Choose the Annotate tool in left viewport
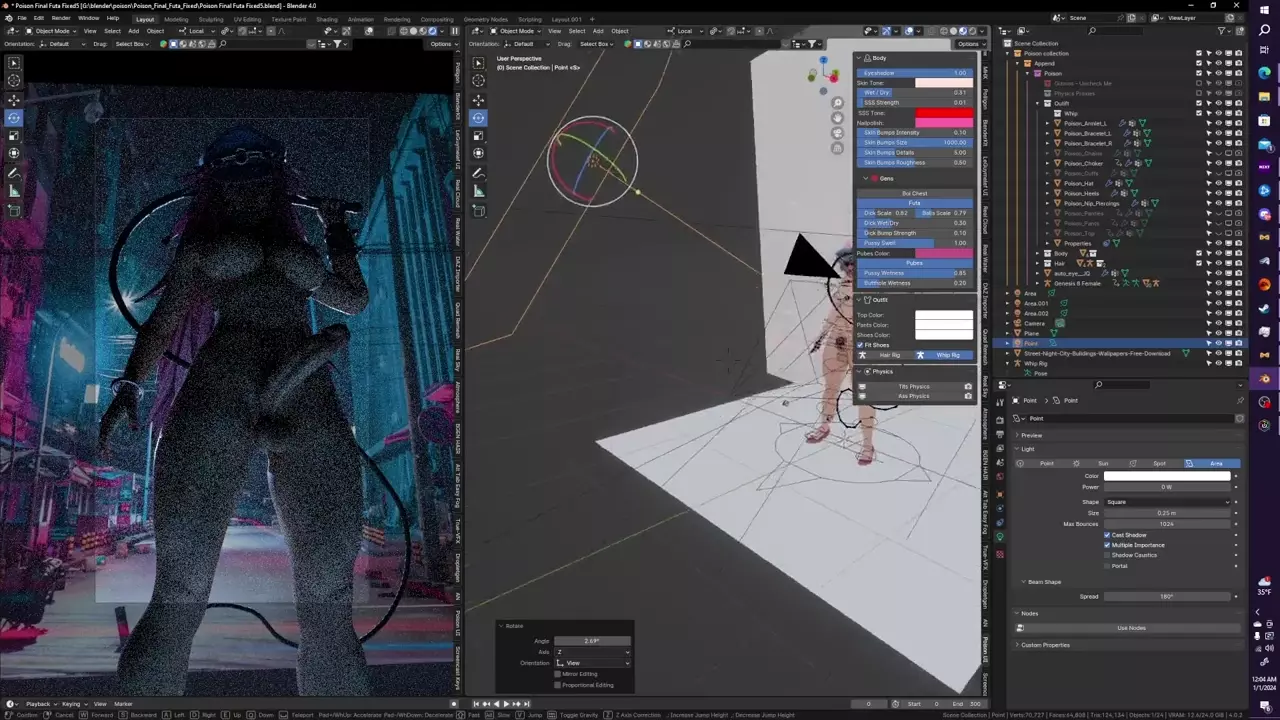 point(14,174)
